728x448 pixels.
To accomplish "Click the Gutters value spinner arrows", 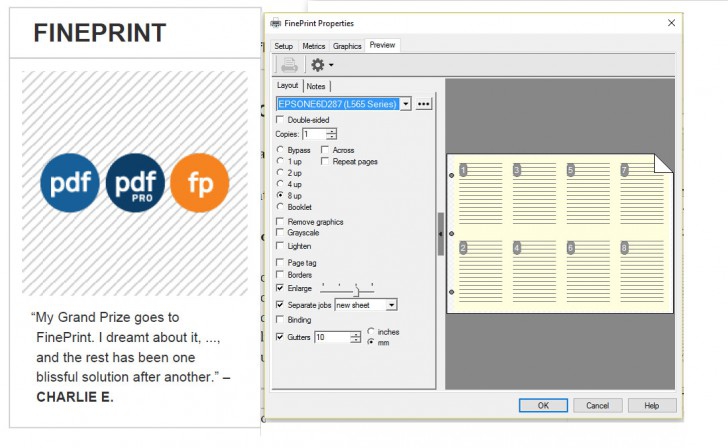I will click(x=355, y=337).
